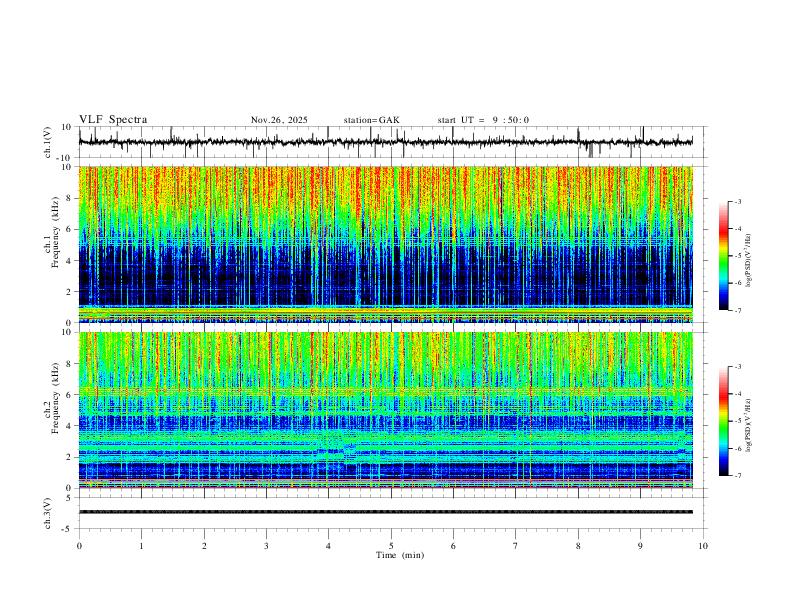
Task: Click the "ch.3(V)" axis label
Action: [x=48, y=513]
